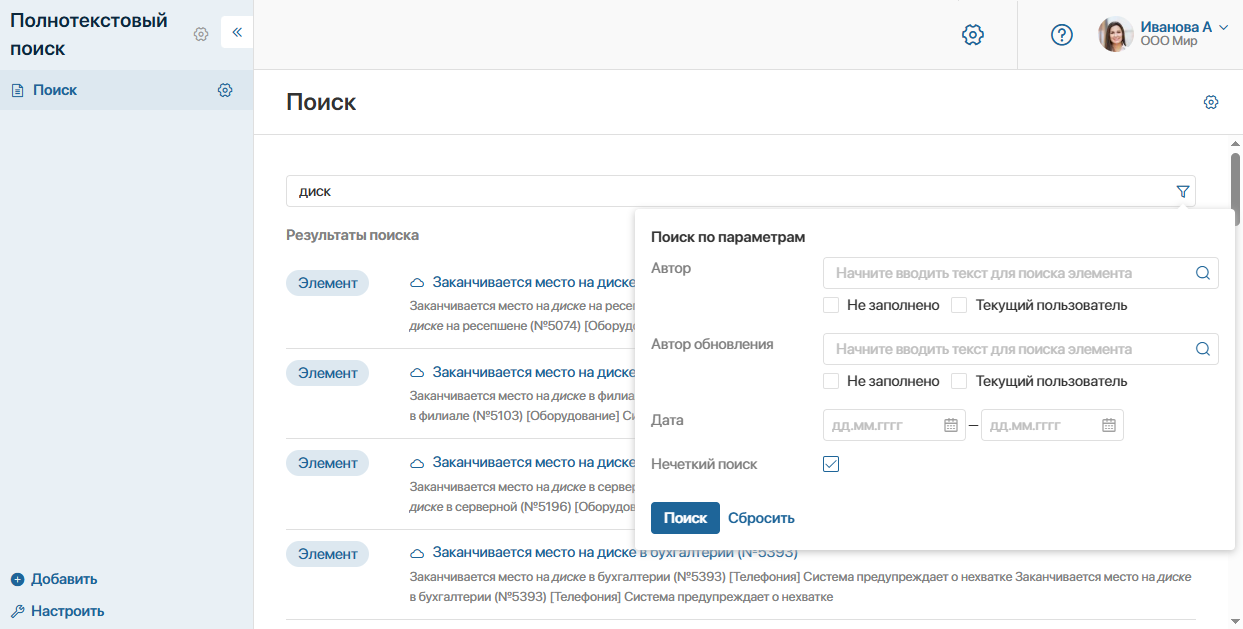The height and width of the screenshot is (629, 1243).
Task: Open the settings gear in the top header
Action: coord(973,35)
